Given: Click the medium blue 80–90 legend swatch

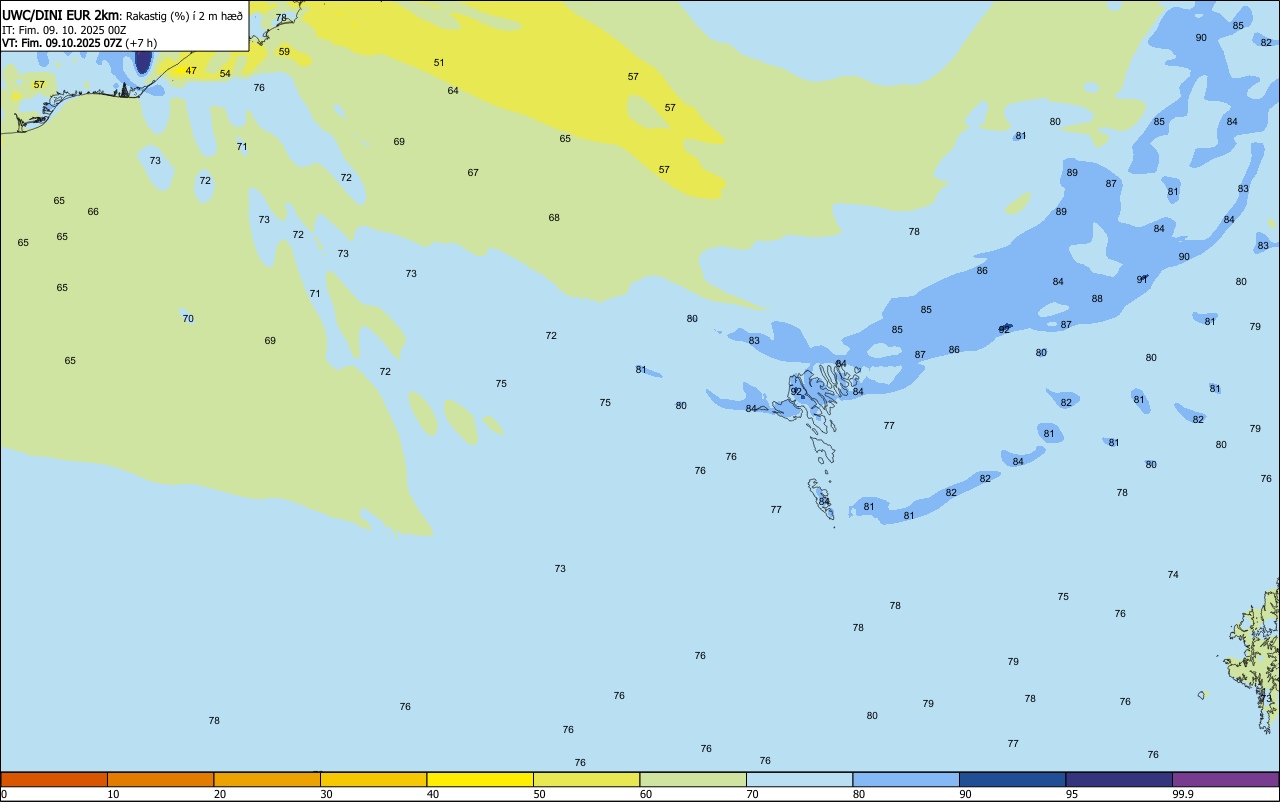Looking at the screenshot, I should pos(906,779).
